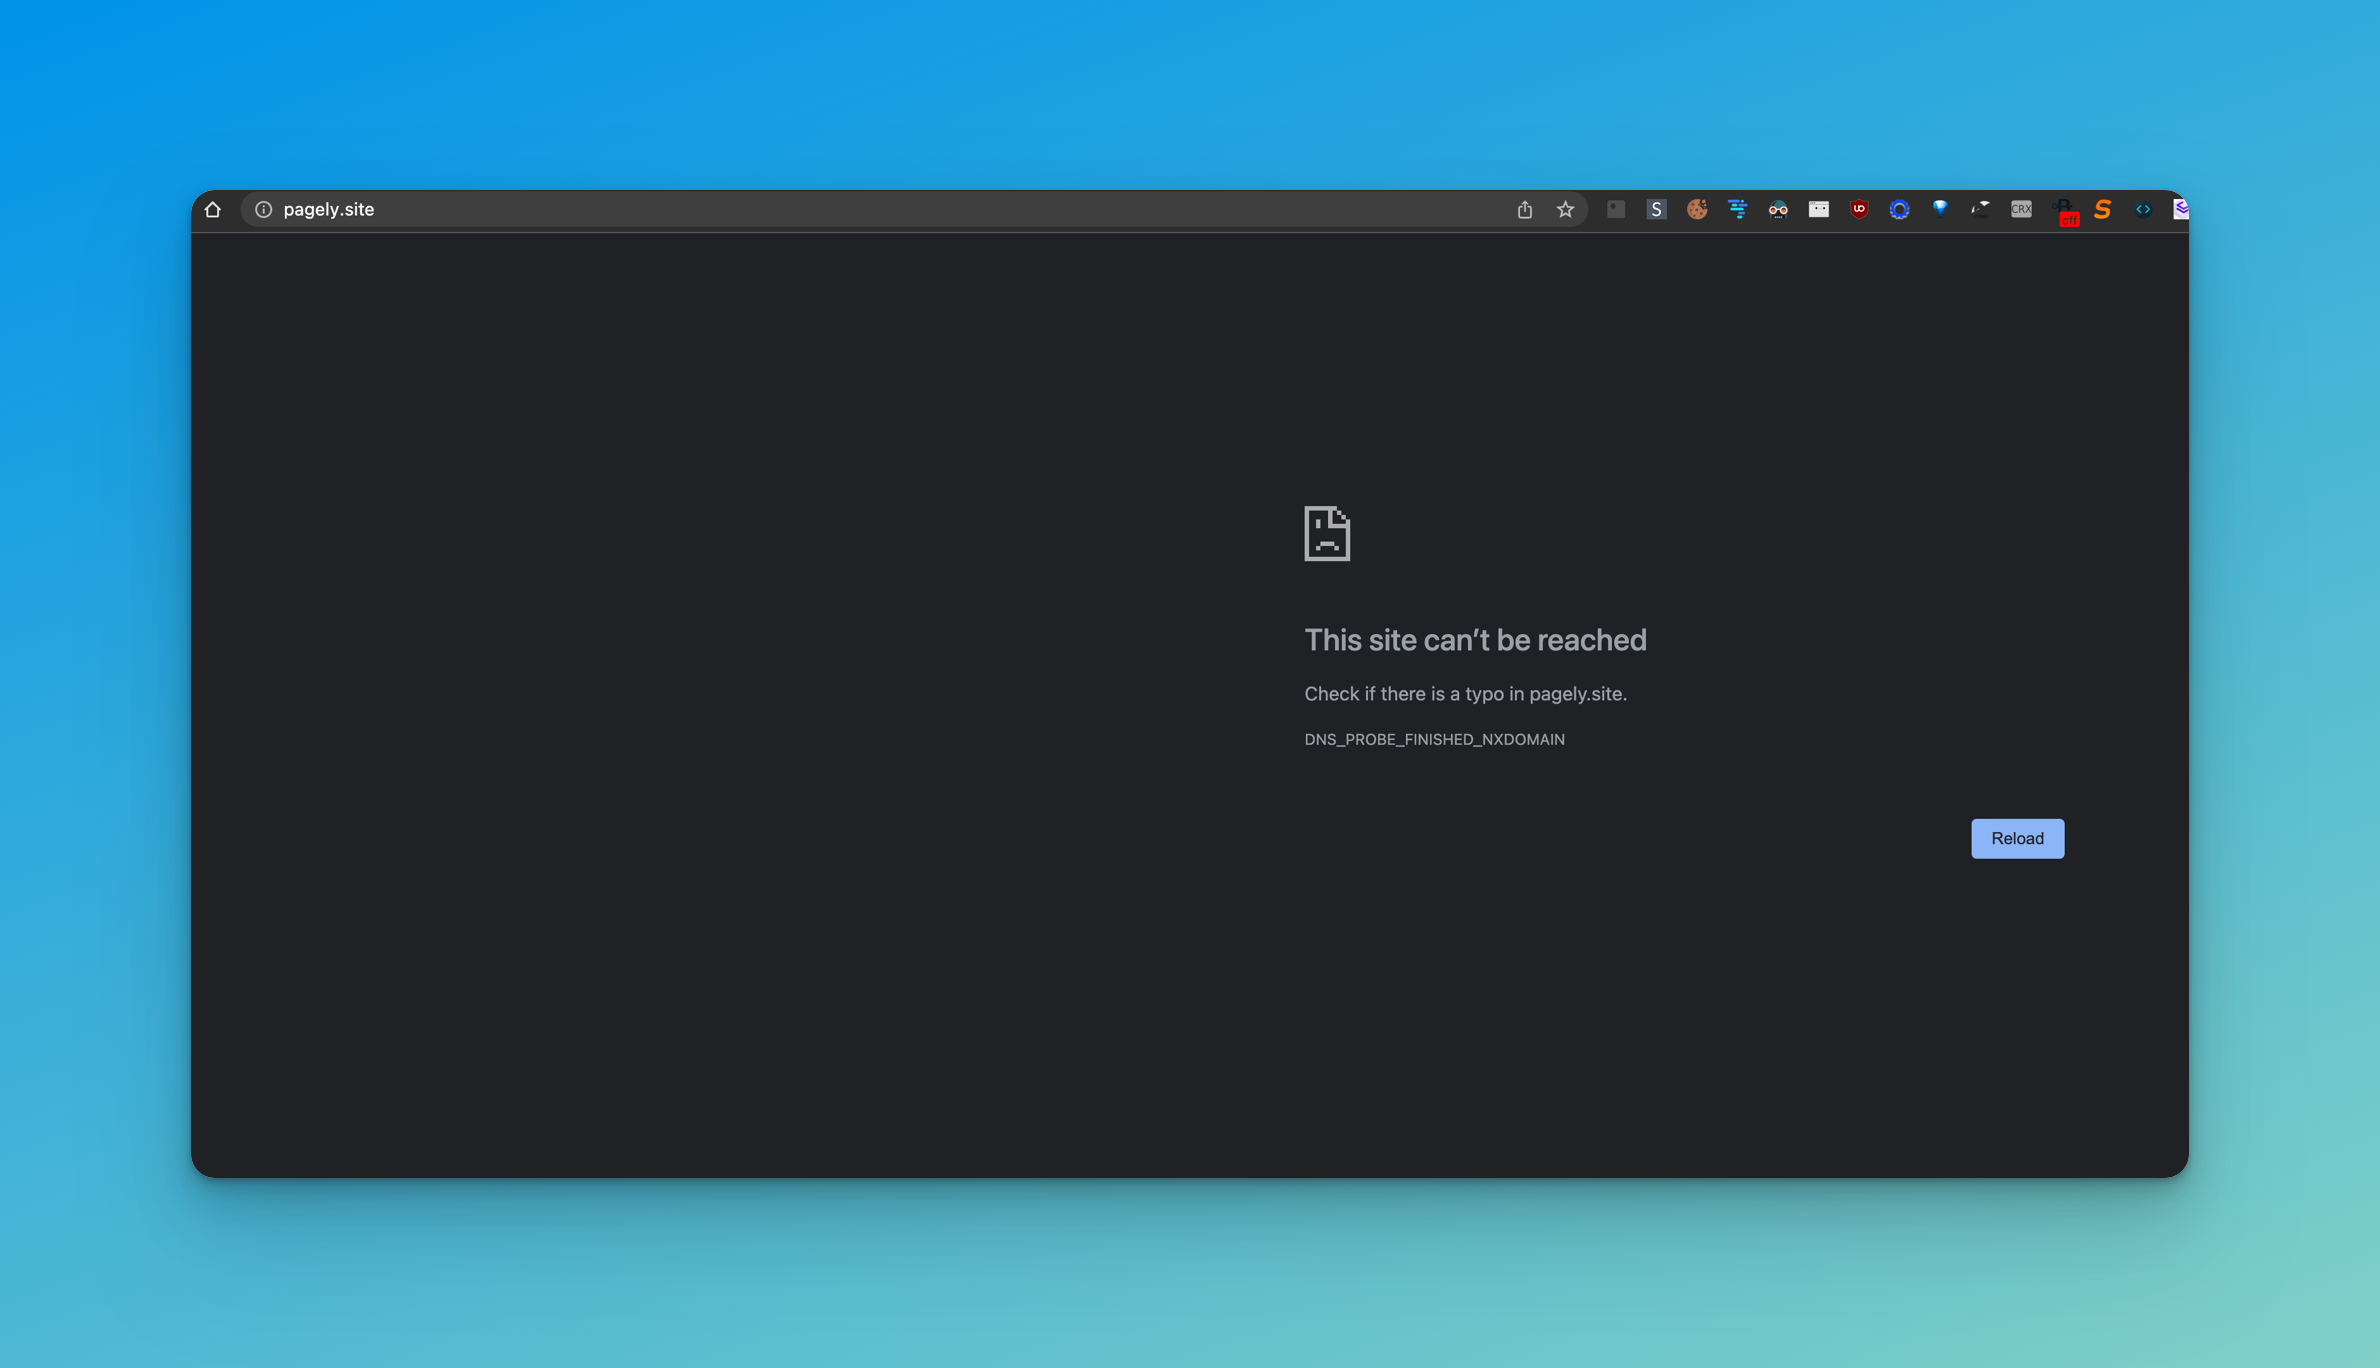Toggle the extension showing red off badge

tap(2064, 211)
